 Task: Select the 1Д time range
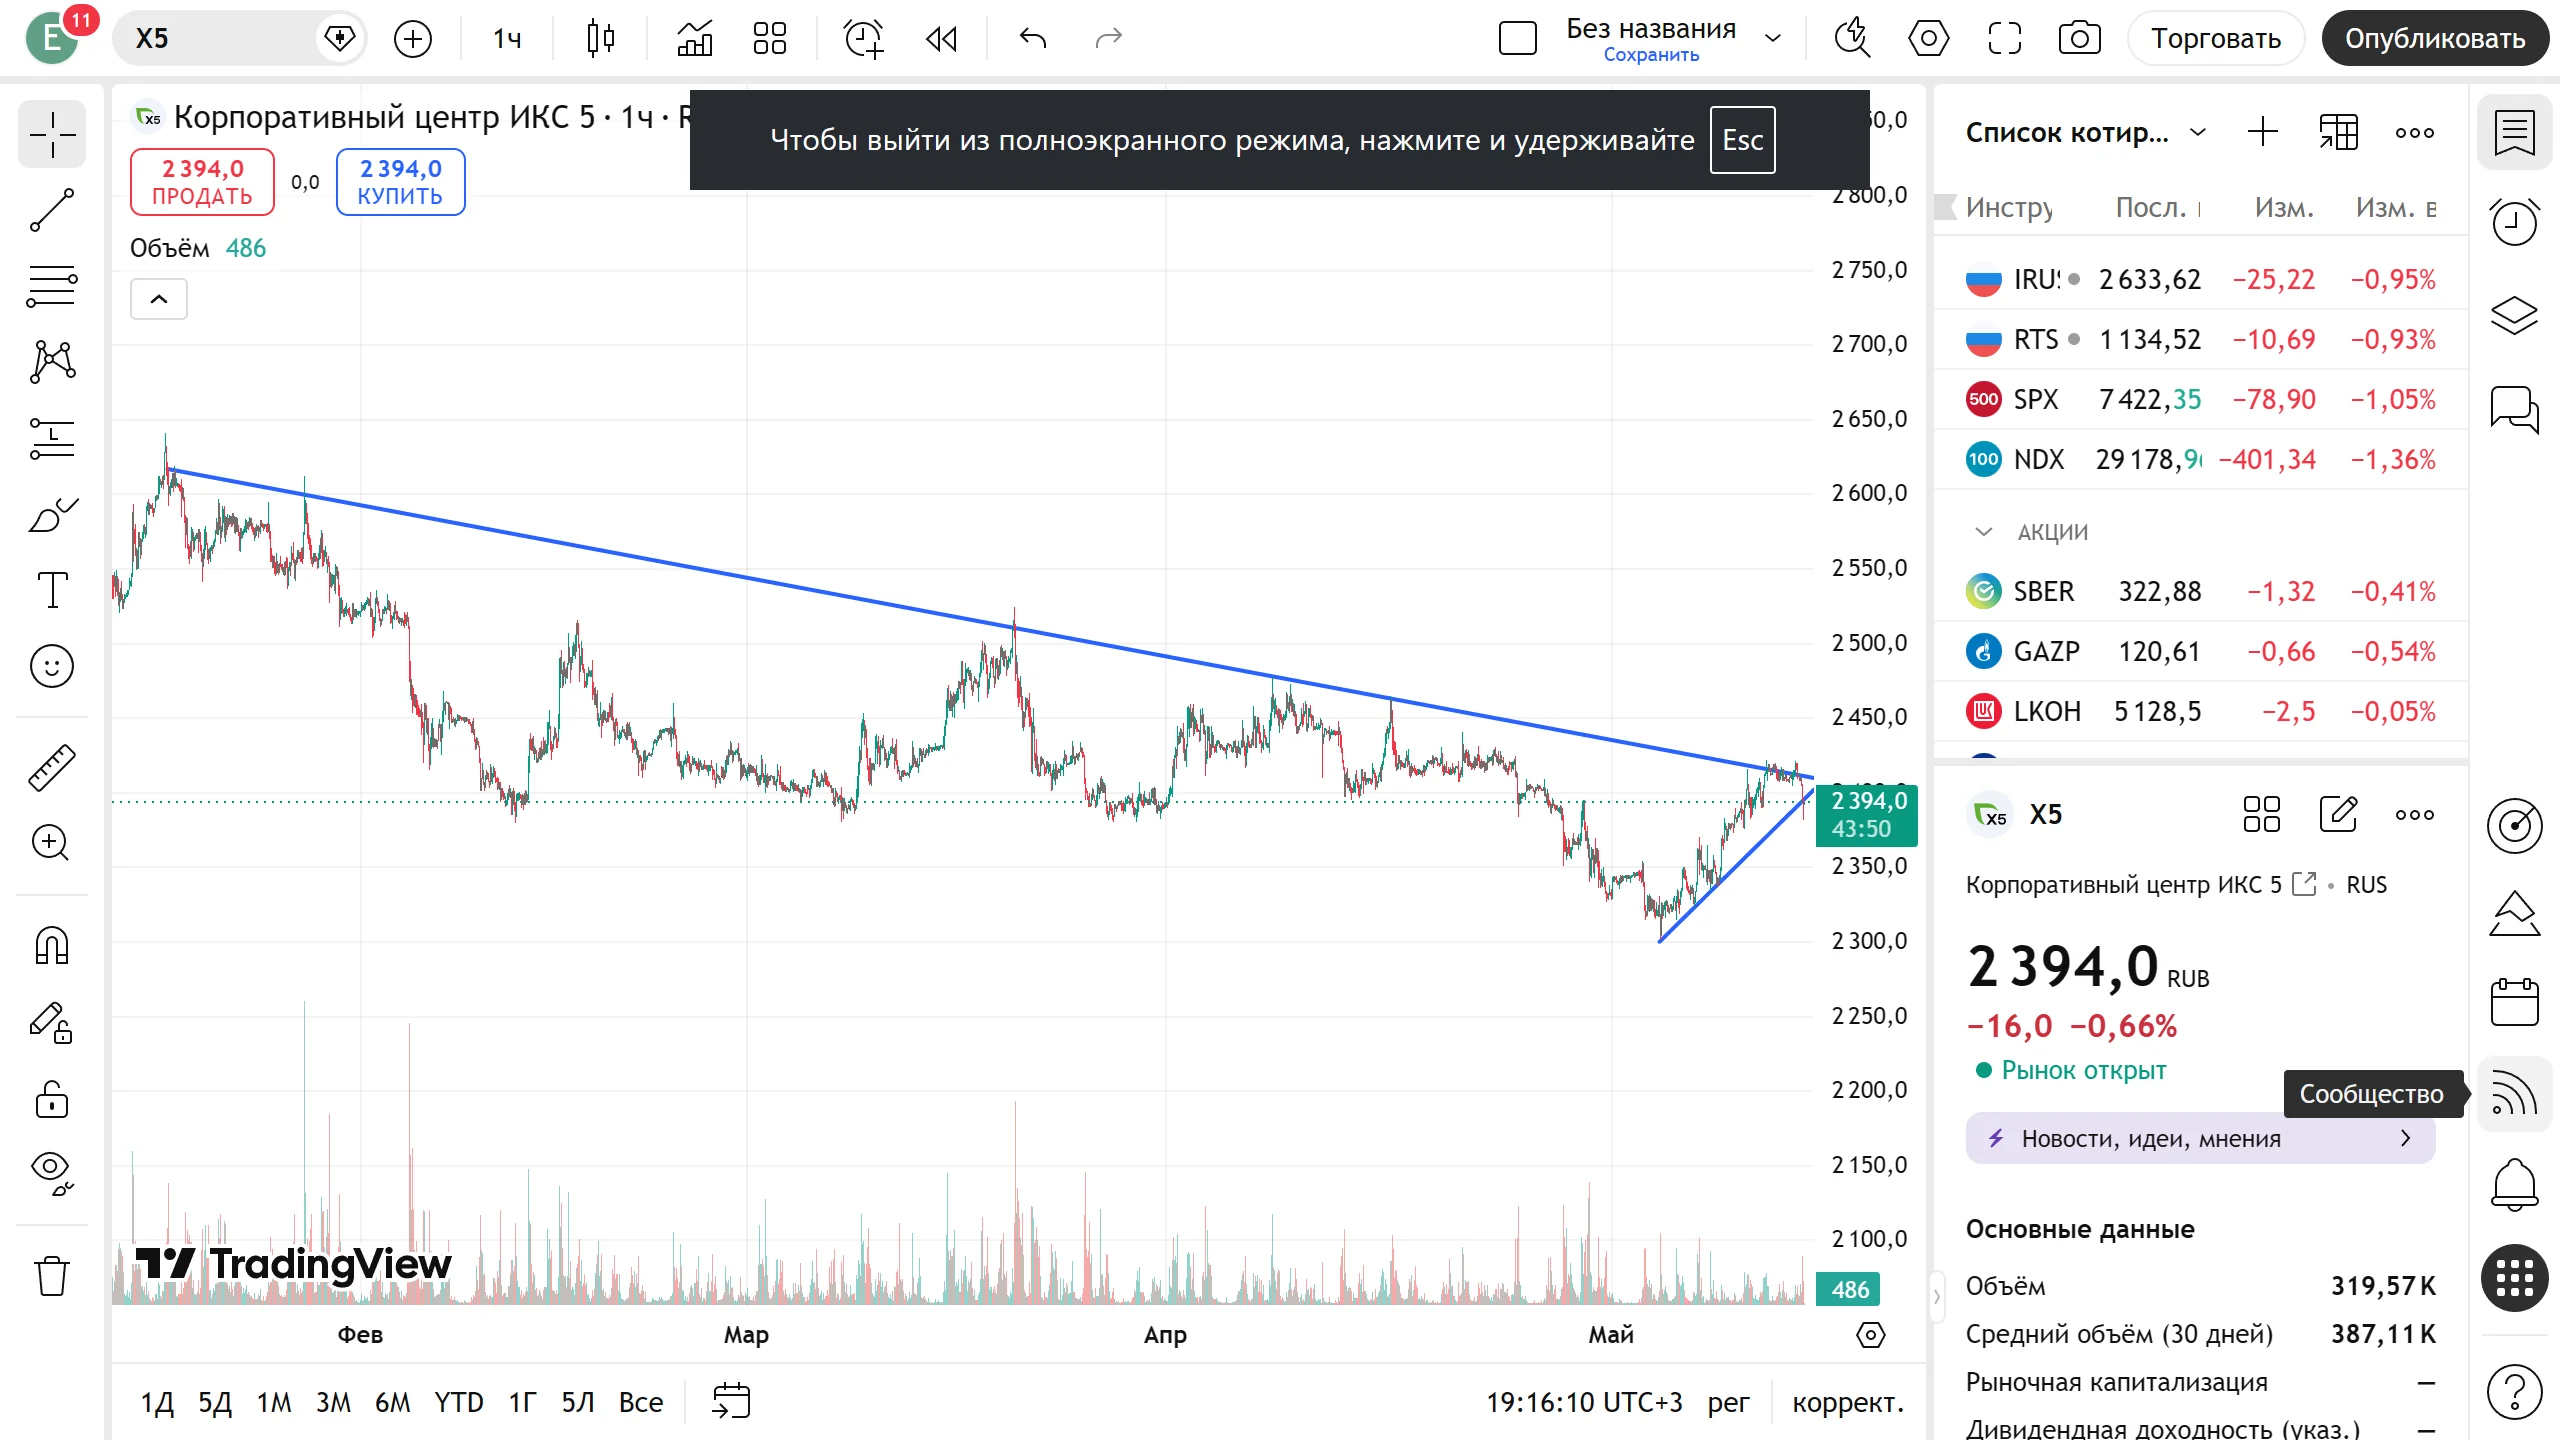(157, 1403)
